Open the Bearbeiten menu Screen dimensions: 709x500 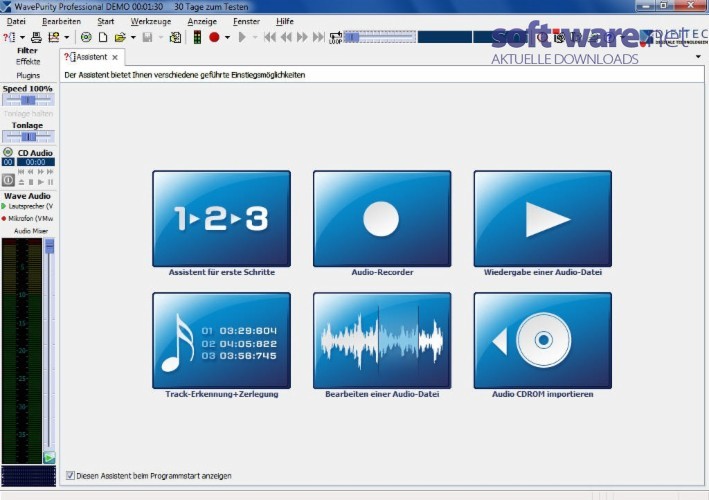pos(61,21)
